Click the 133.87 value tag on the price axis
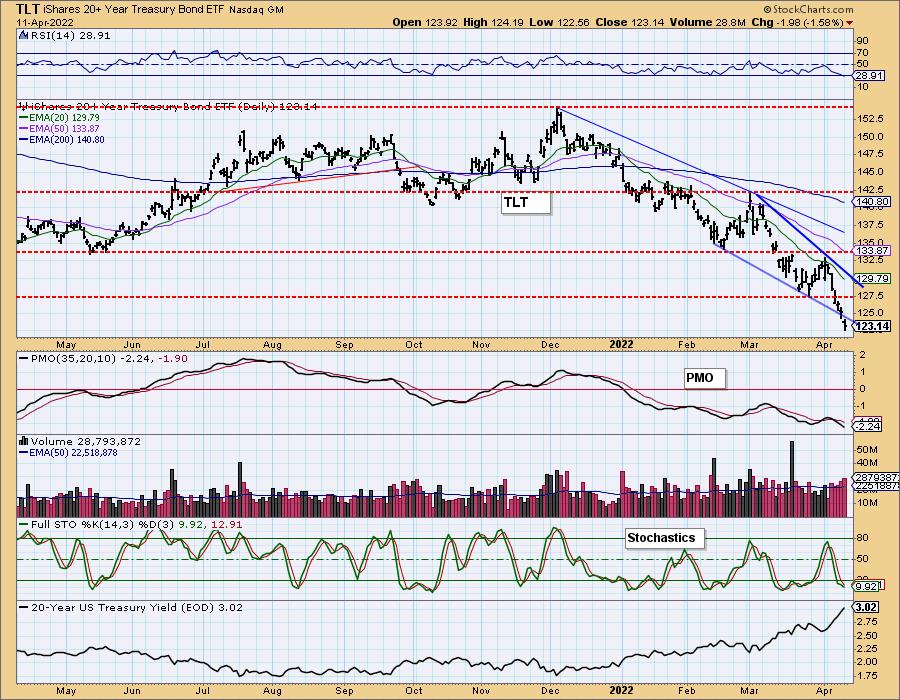Screen dimensions: 900x700 point(872,251)
